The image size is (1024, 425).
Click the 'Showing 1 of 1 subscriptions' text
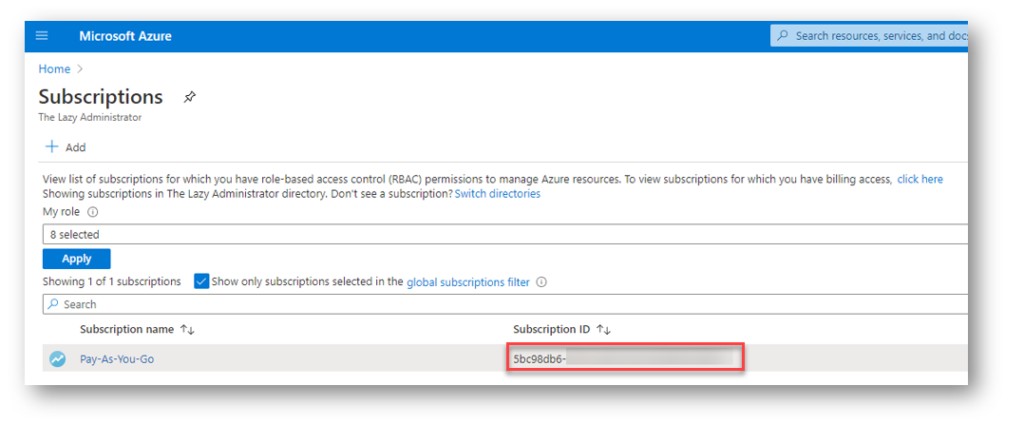tap(112, 281)
